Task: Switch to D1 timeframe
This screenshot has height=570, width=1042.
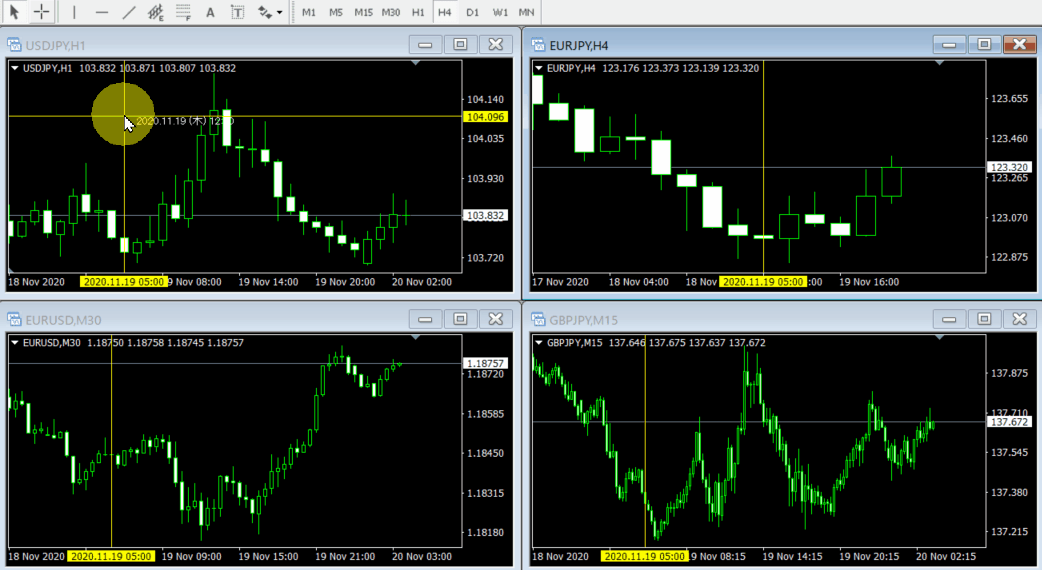Action: pyautogui.click(x=472, y=12)
